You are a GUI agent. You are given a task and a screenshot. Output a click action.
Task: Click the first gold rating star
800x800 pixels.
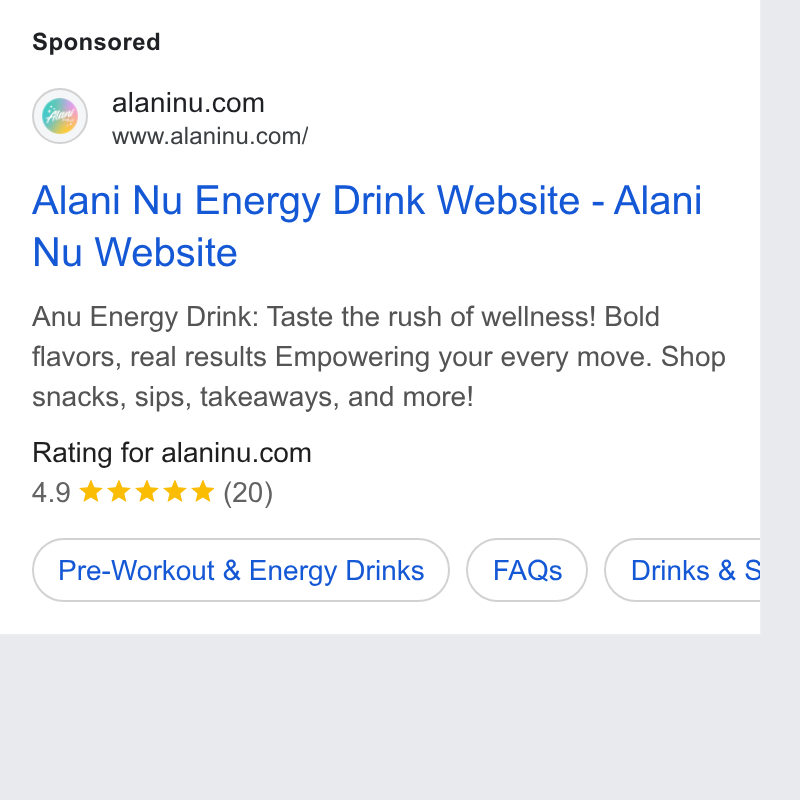[x=91, y=492]
